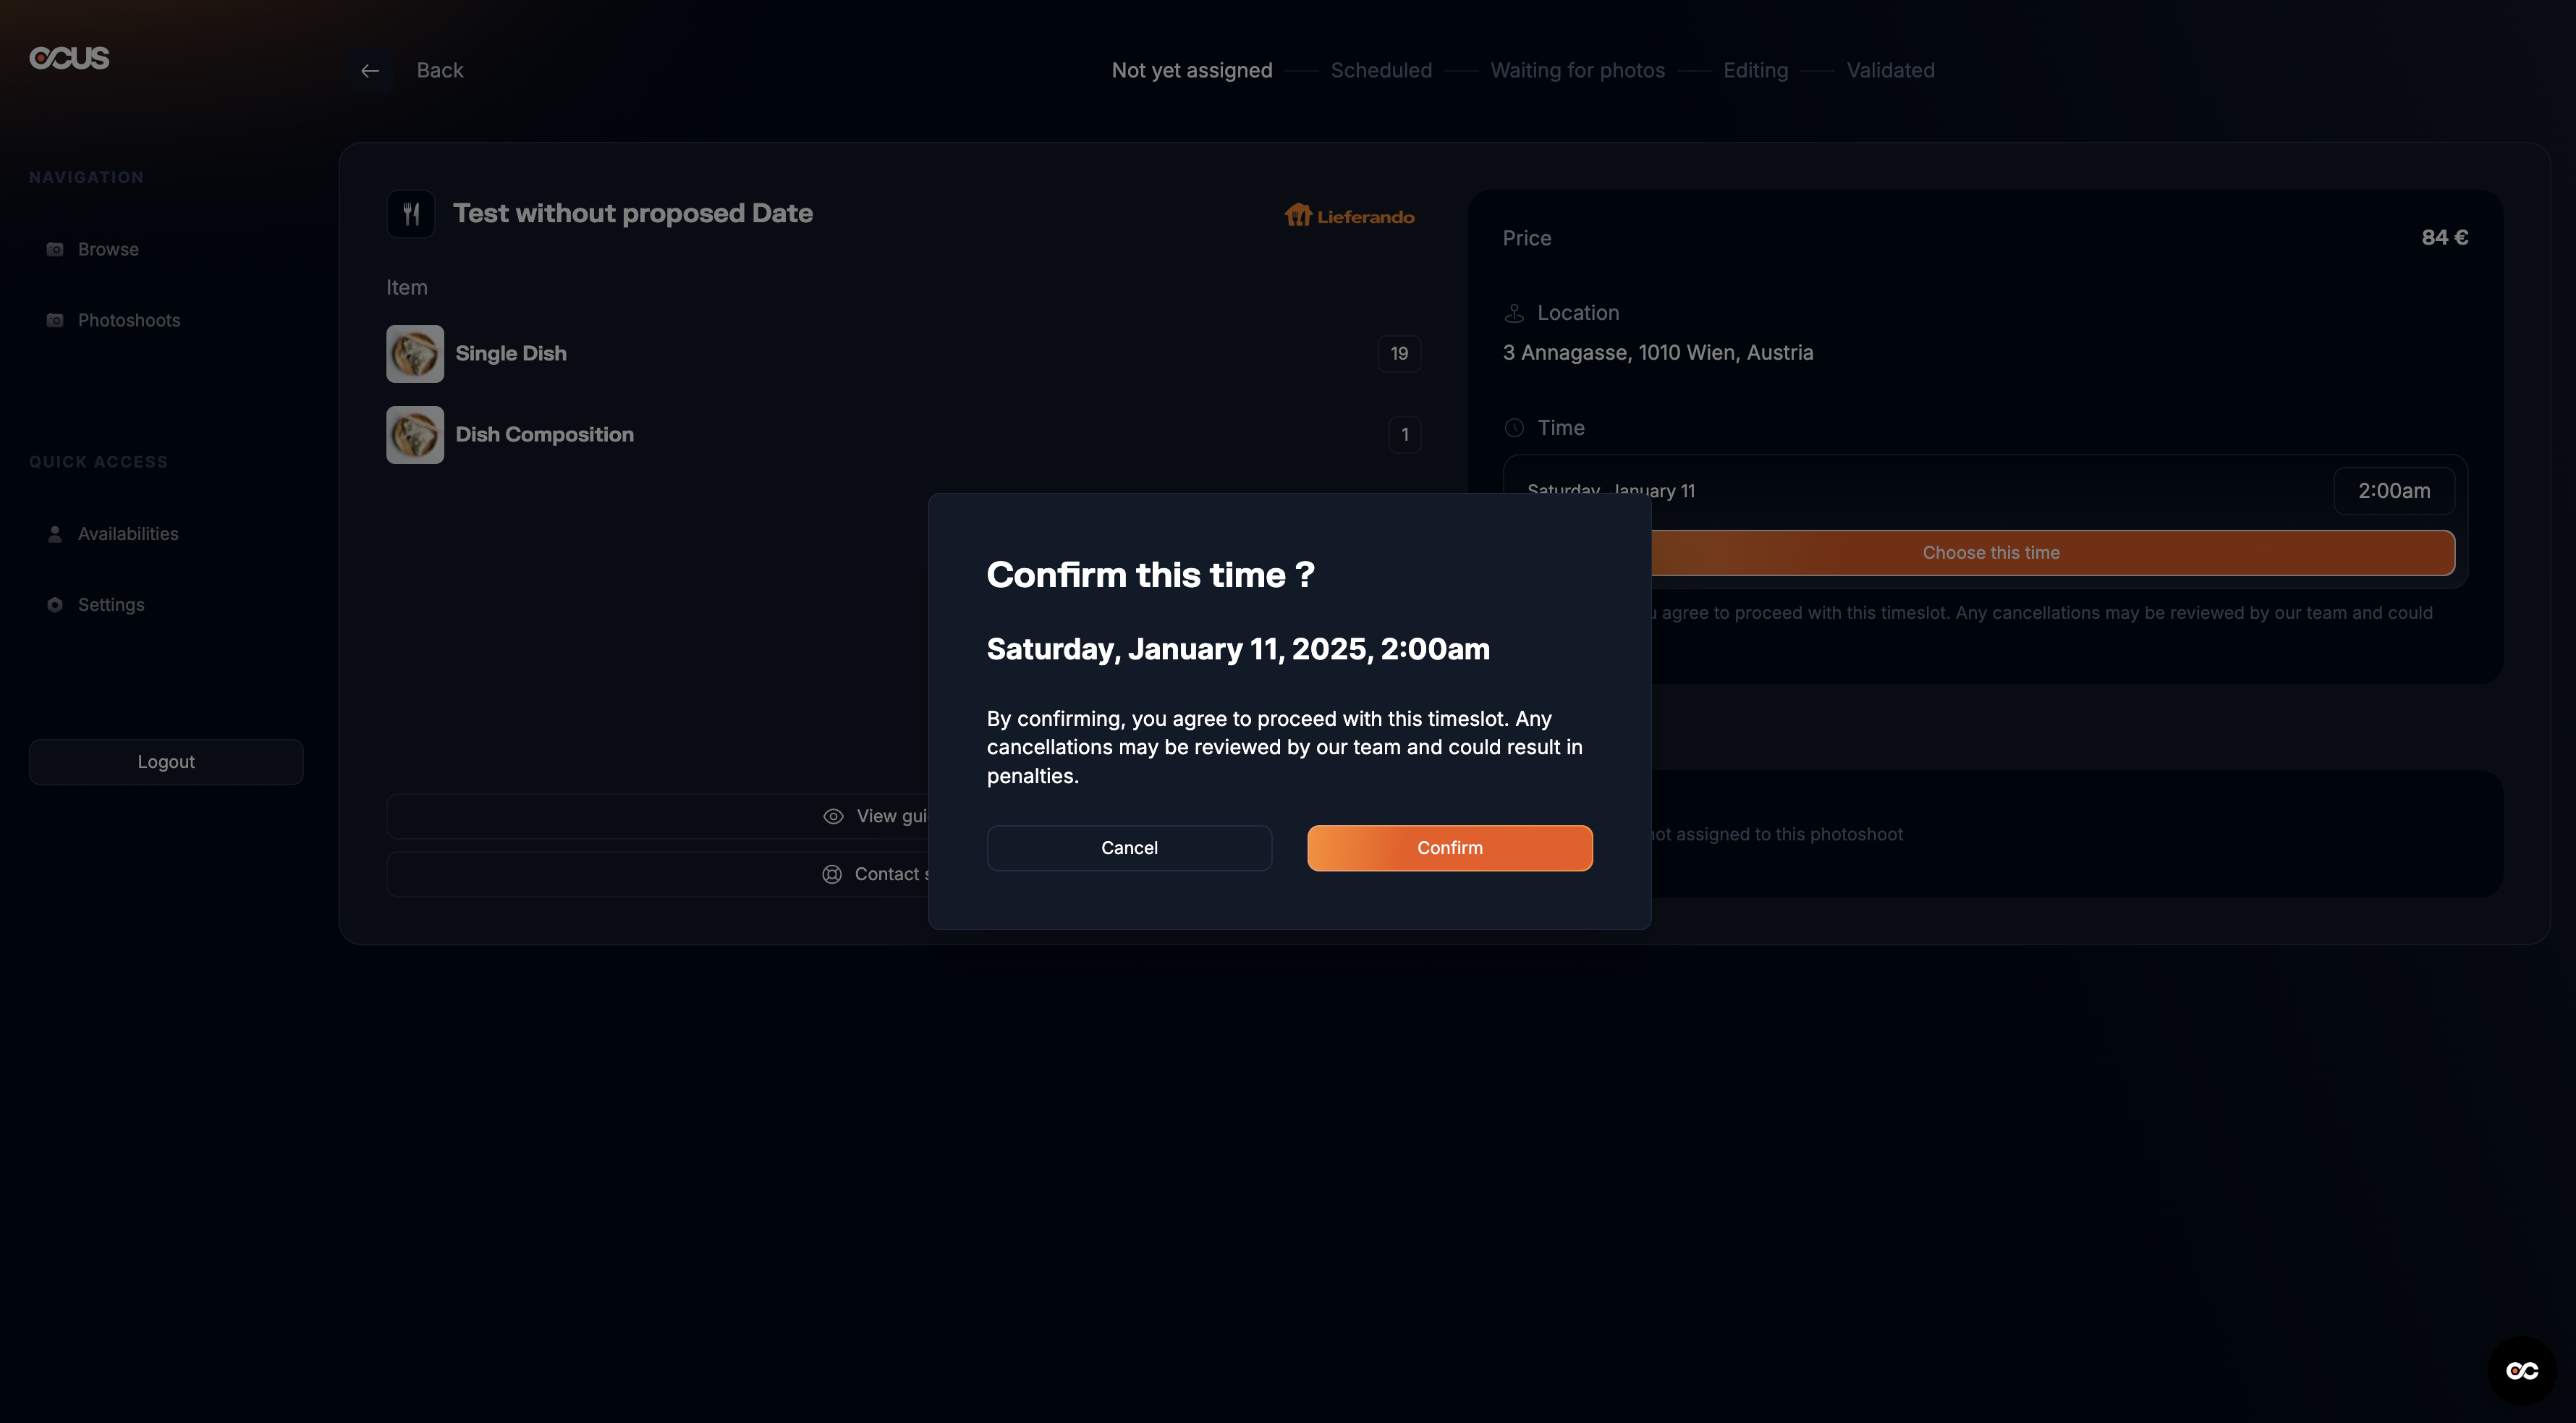Click the Availabilities person icon
This screenshot has height=1423, width=2576.
(x=55, y=534)
